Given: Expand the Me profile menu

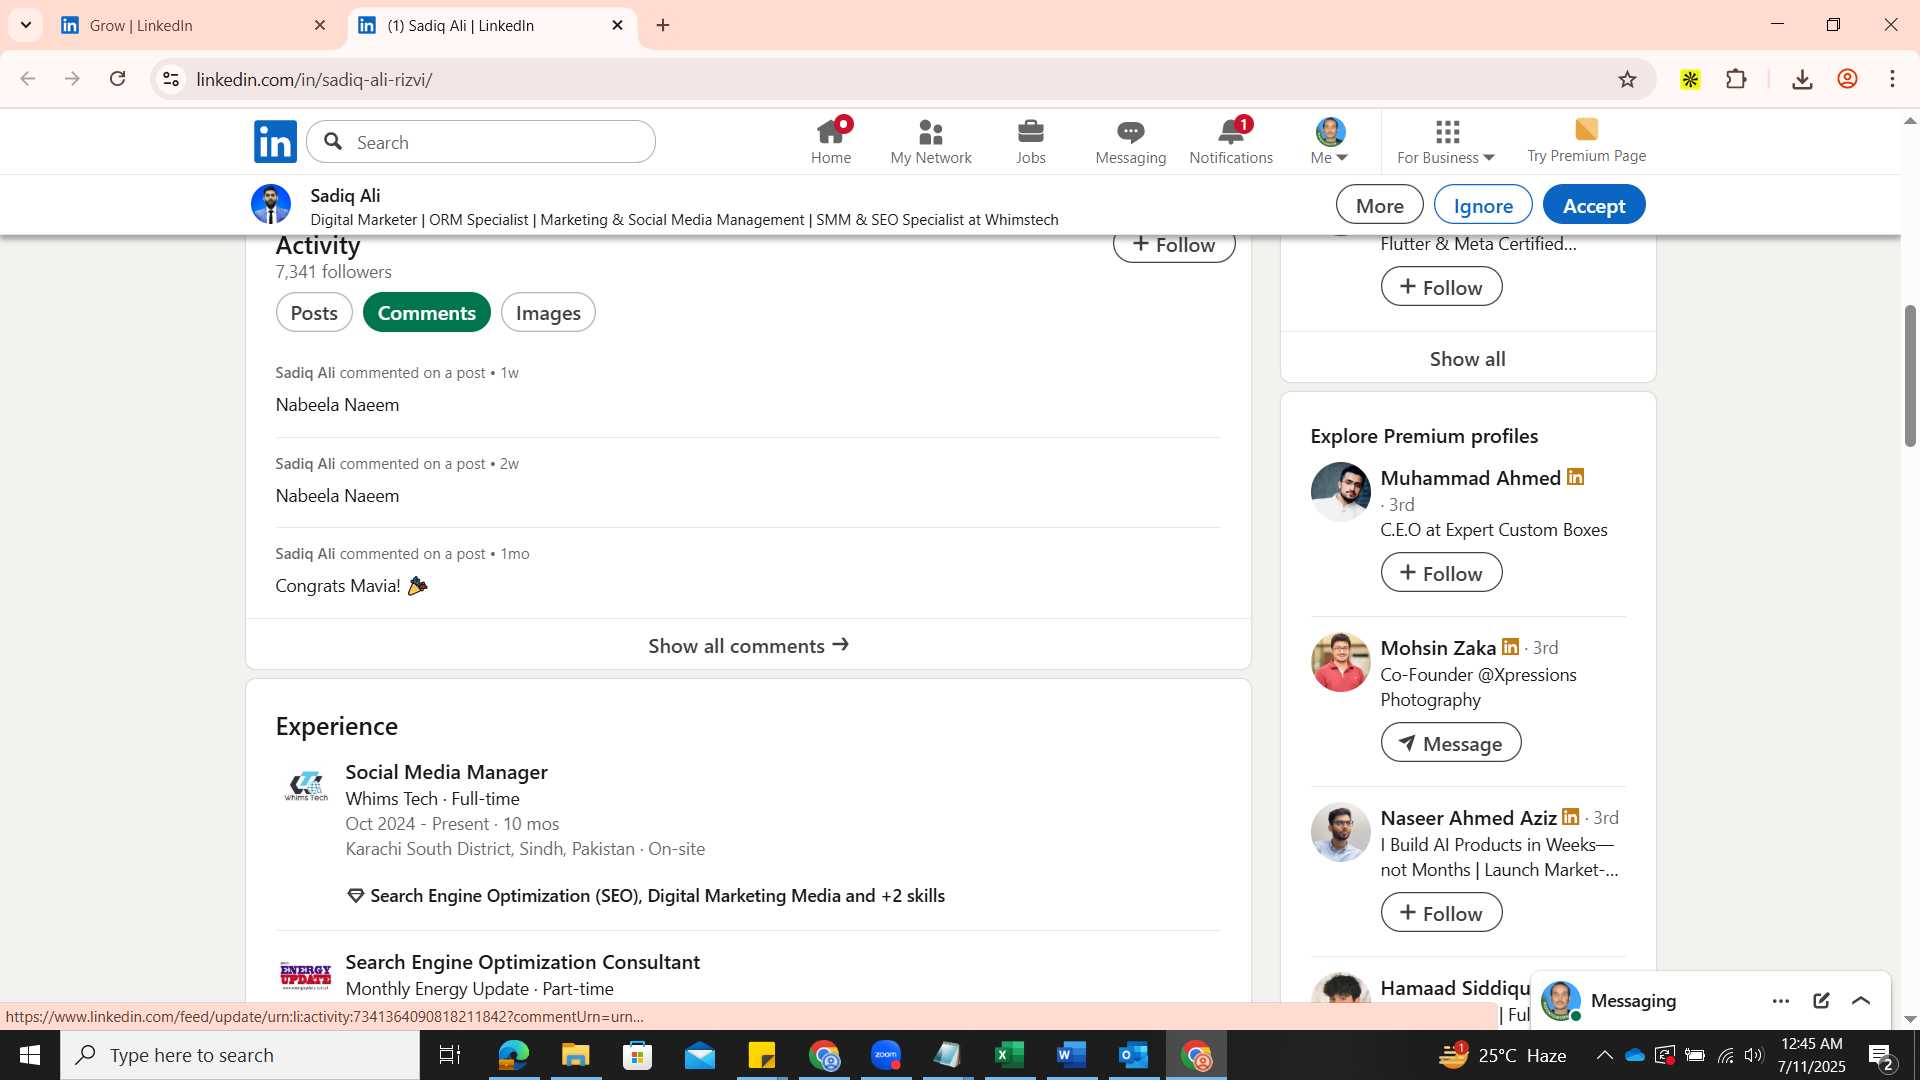Looking at the screenshot, I should click(x=1330, y=142).
